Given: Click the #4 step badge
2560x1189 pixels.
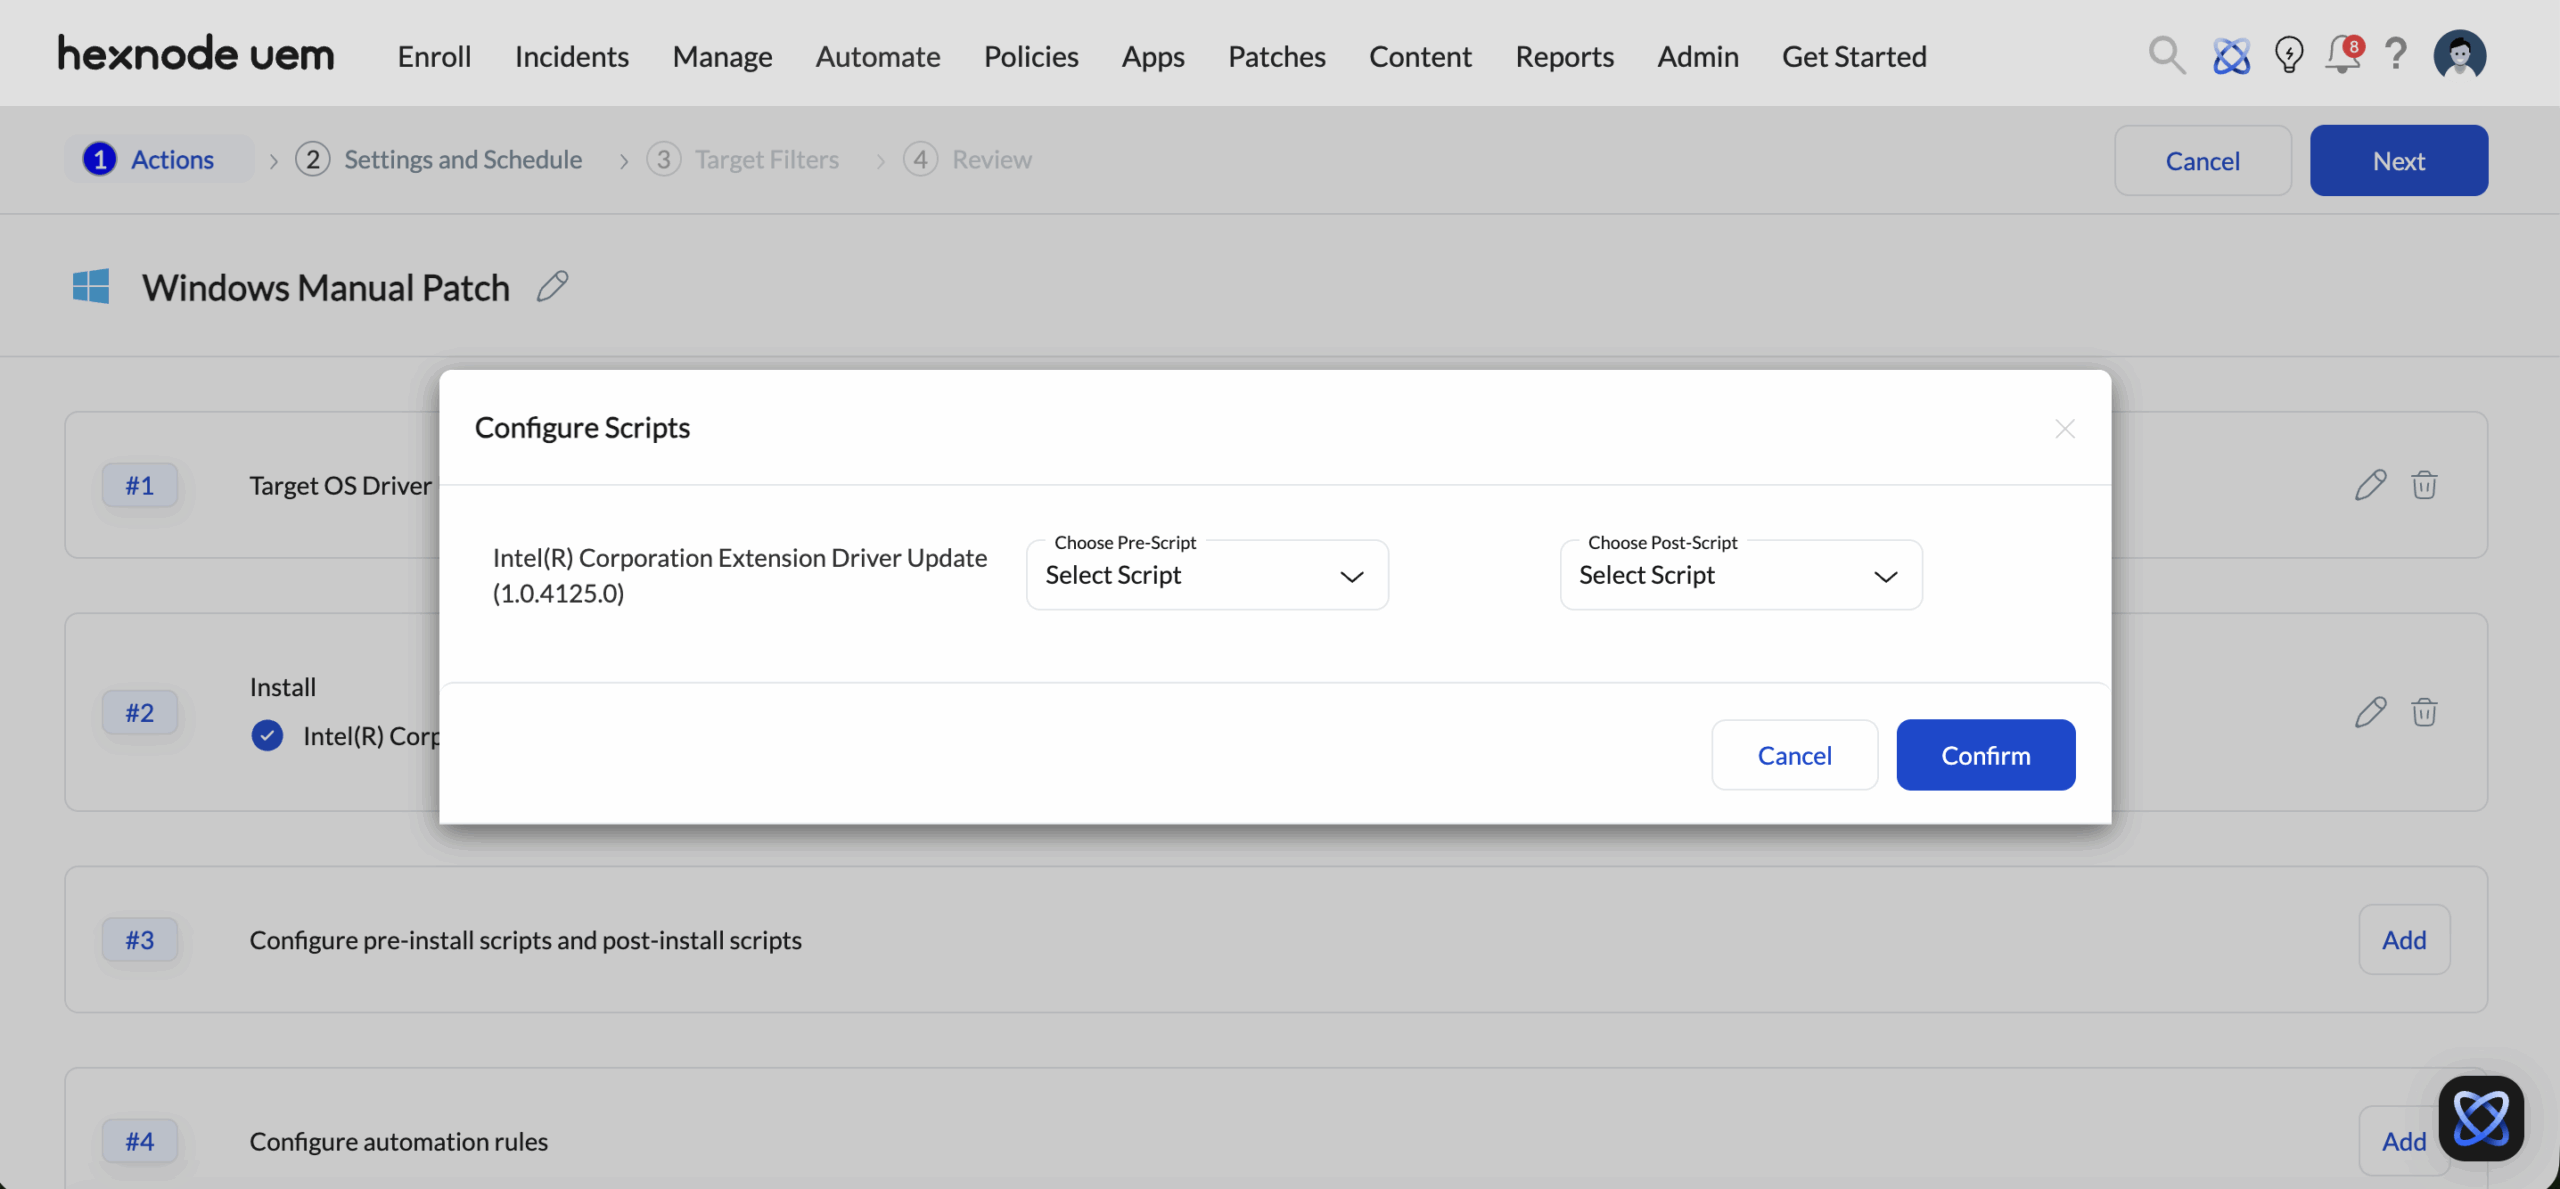Looking at the screenshot, I should pos(140,1140).
